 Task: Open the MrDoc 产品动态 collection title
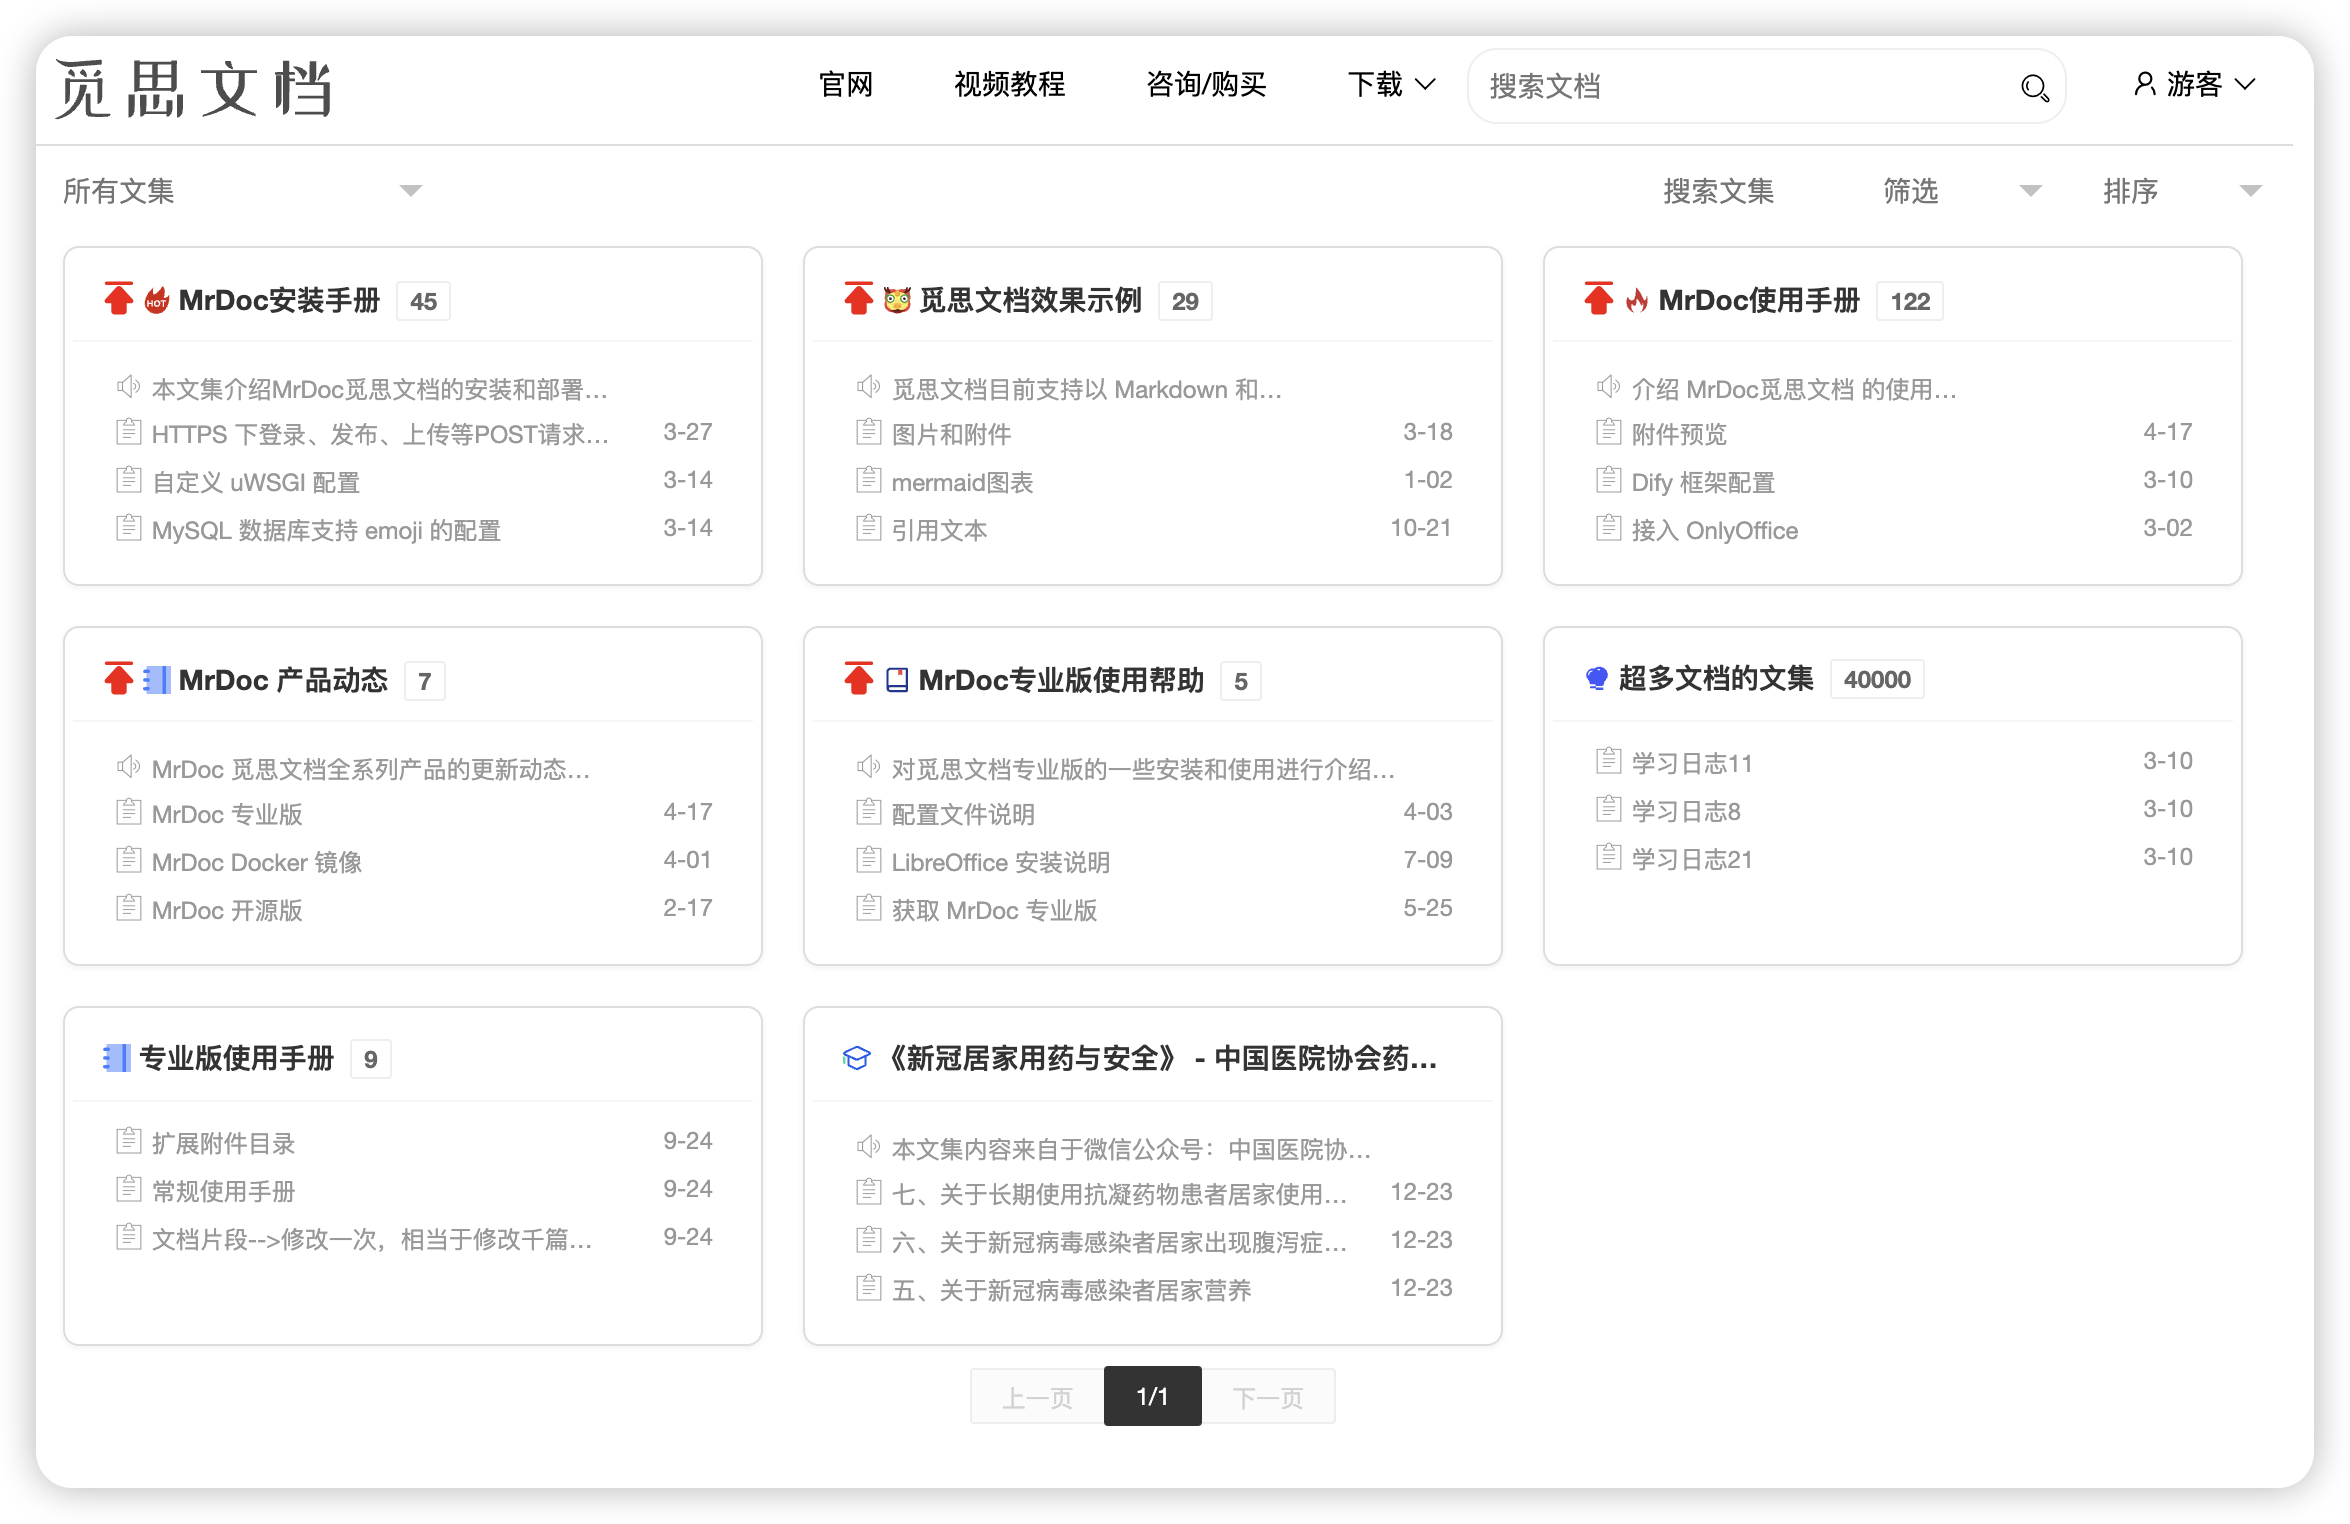(283, 680)
